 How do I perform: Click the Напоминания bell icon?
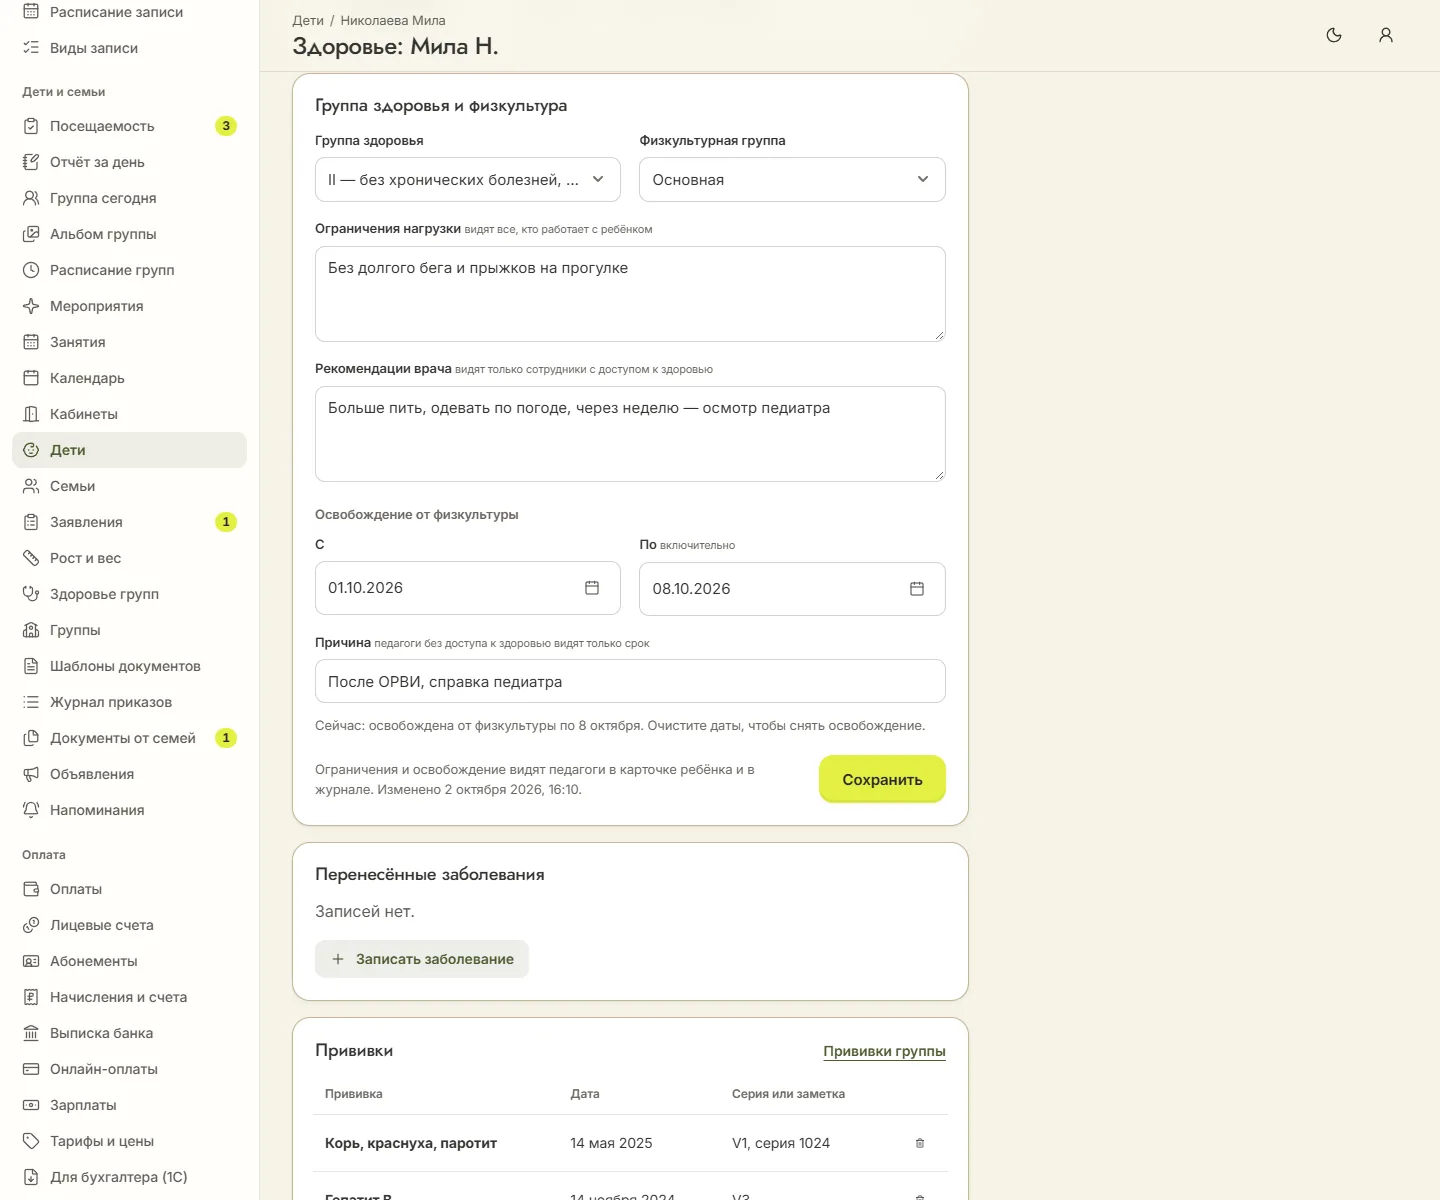click(x=31, y=810)
